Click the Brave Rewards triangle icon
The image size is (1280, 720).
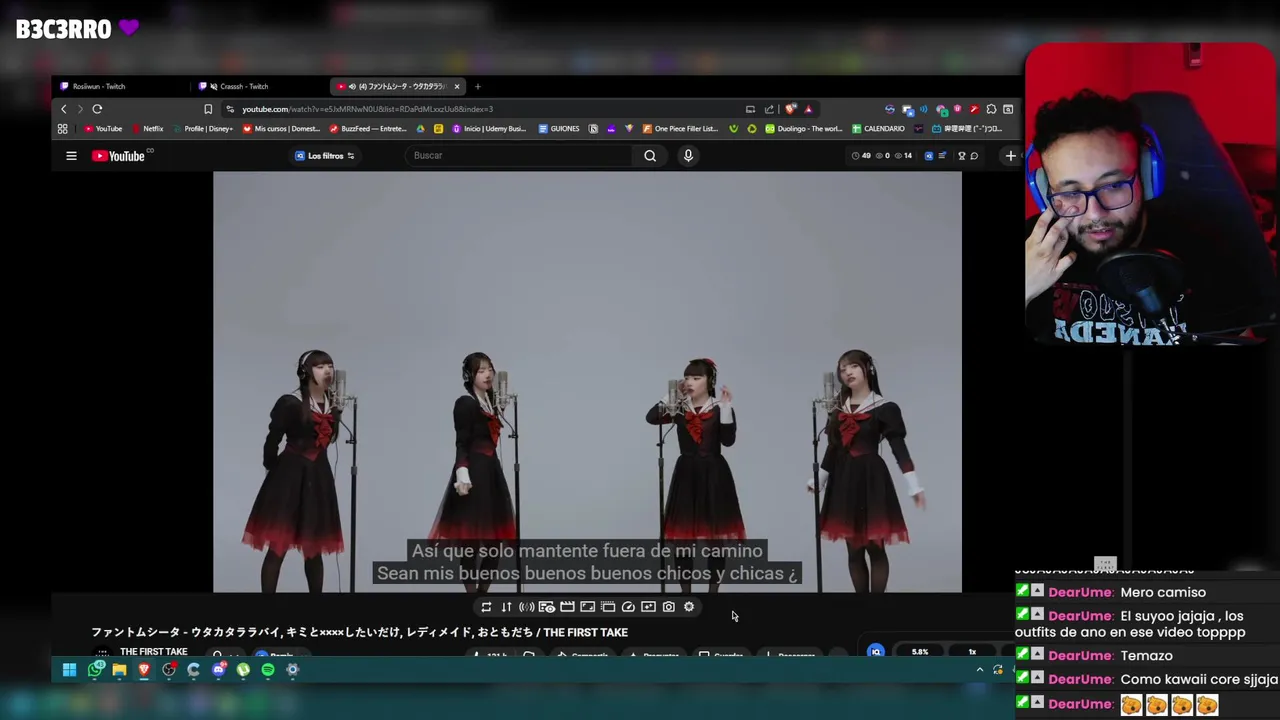(808, 109)
